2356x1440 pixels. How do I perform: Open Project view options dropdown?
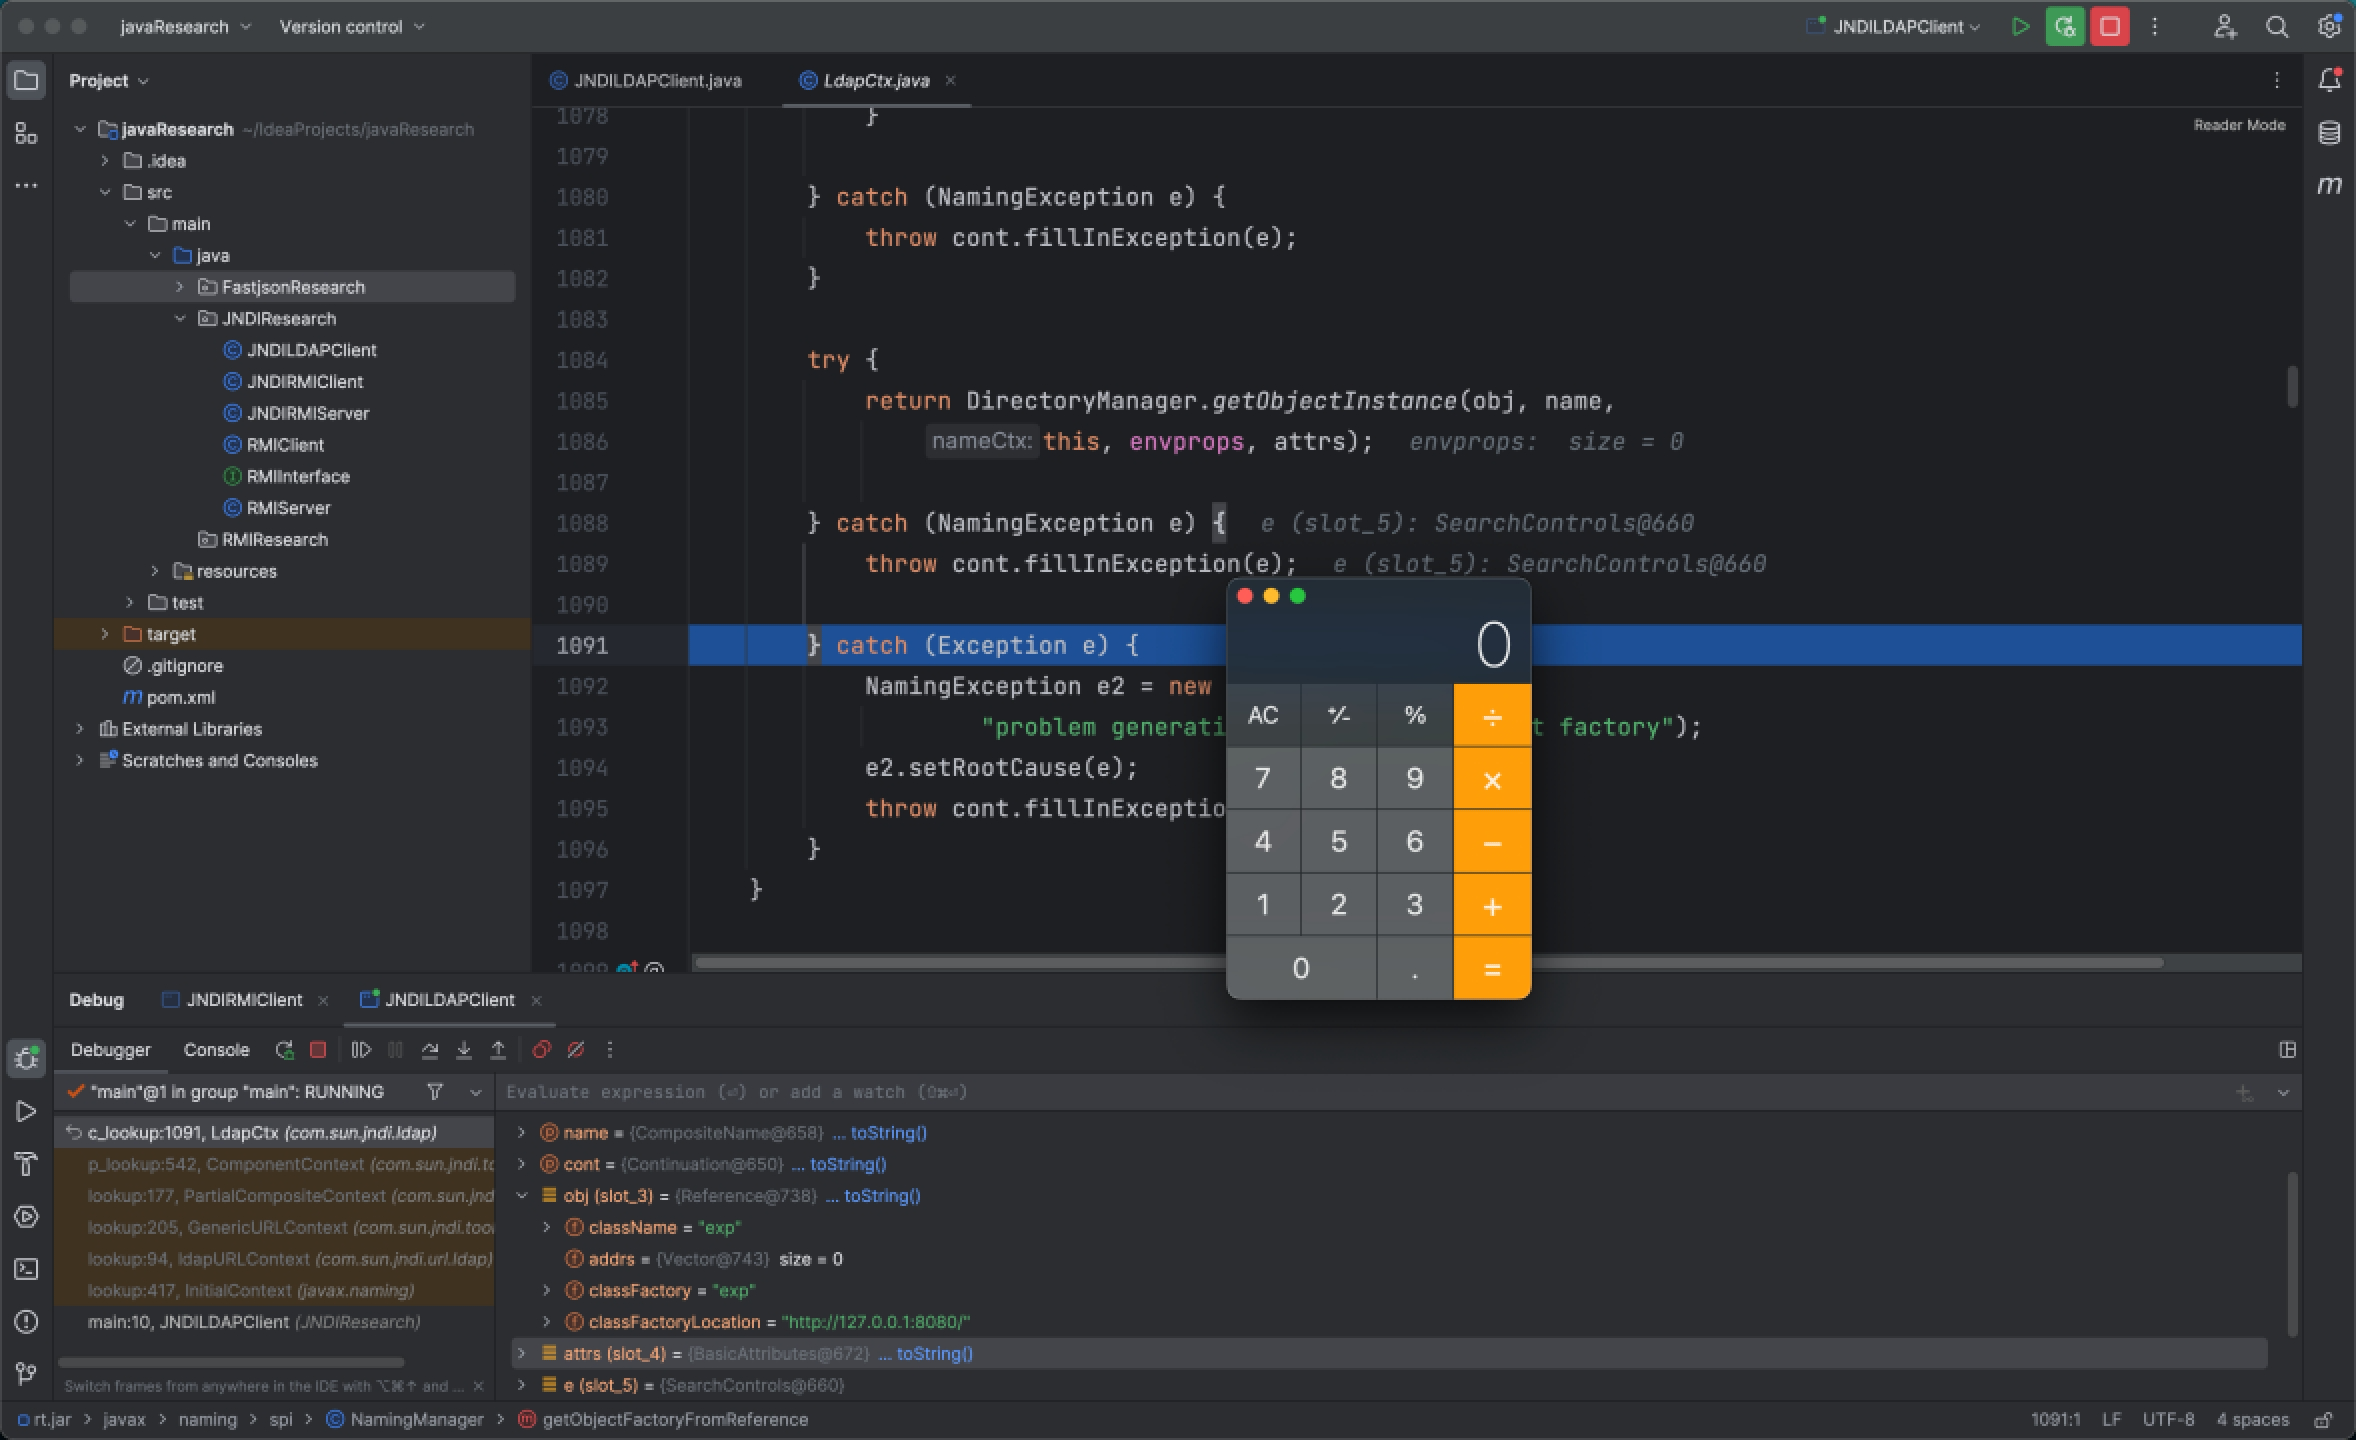click(110, 81)
